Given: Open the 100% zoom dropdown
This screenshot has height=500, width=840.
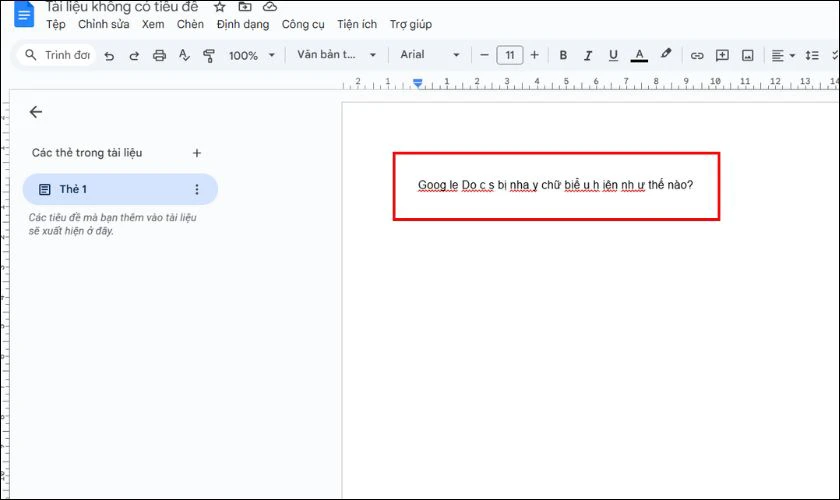Looking at the screenshot, I should tap(252, 55).
